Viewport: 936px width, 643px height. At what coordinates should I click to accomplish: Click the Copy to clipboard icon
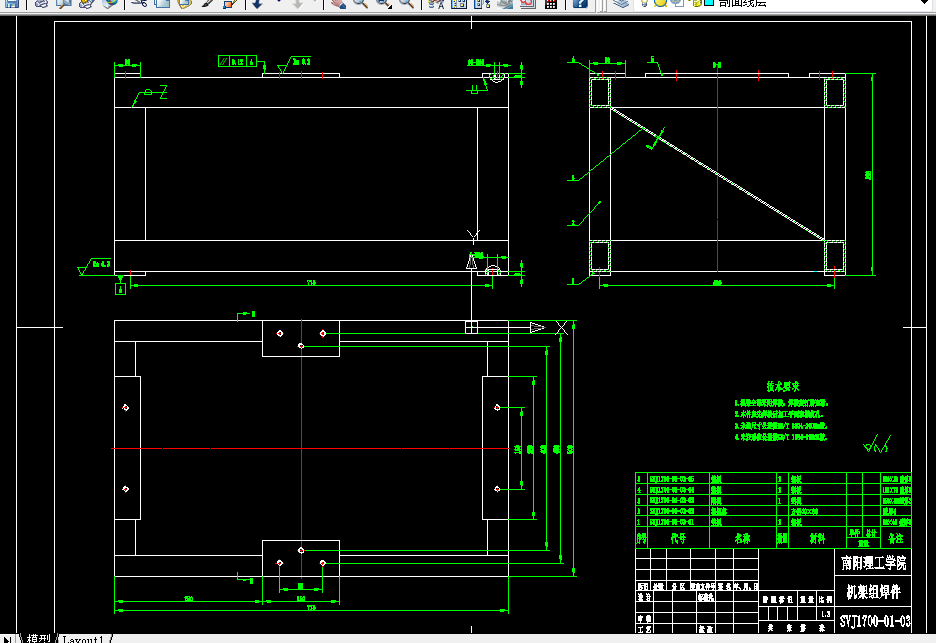[x=162, y=3]
